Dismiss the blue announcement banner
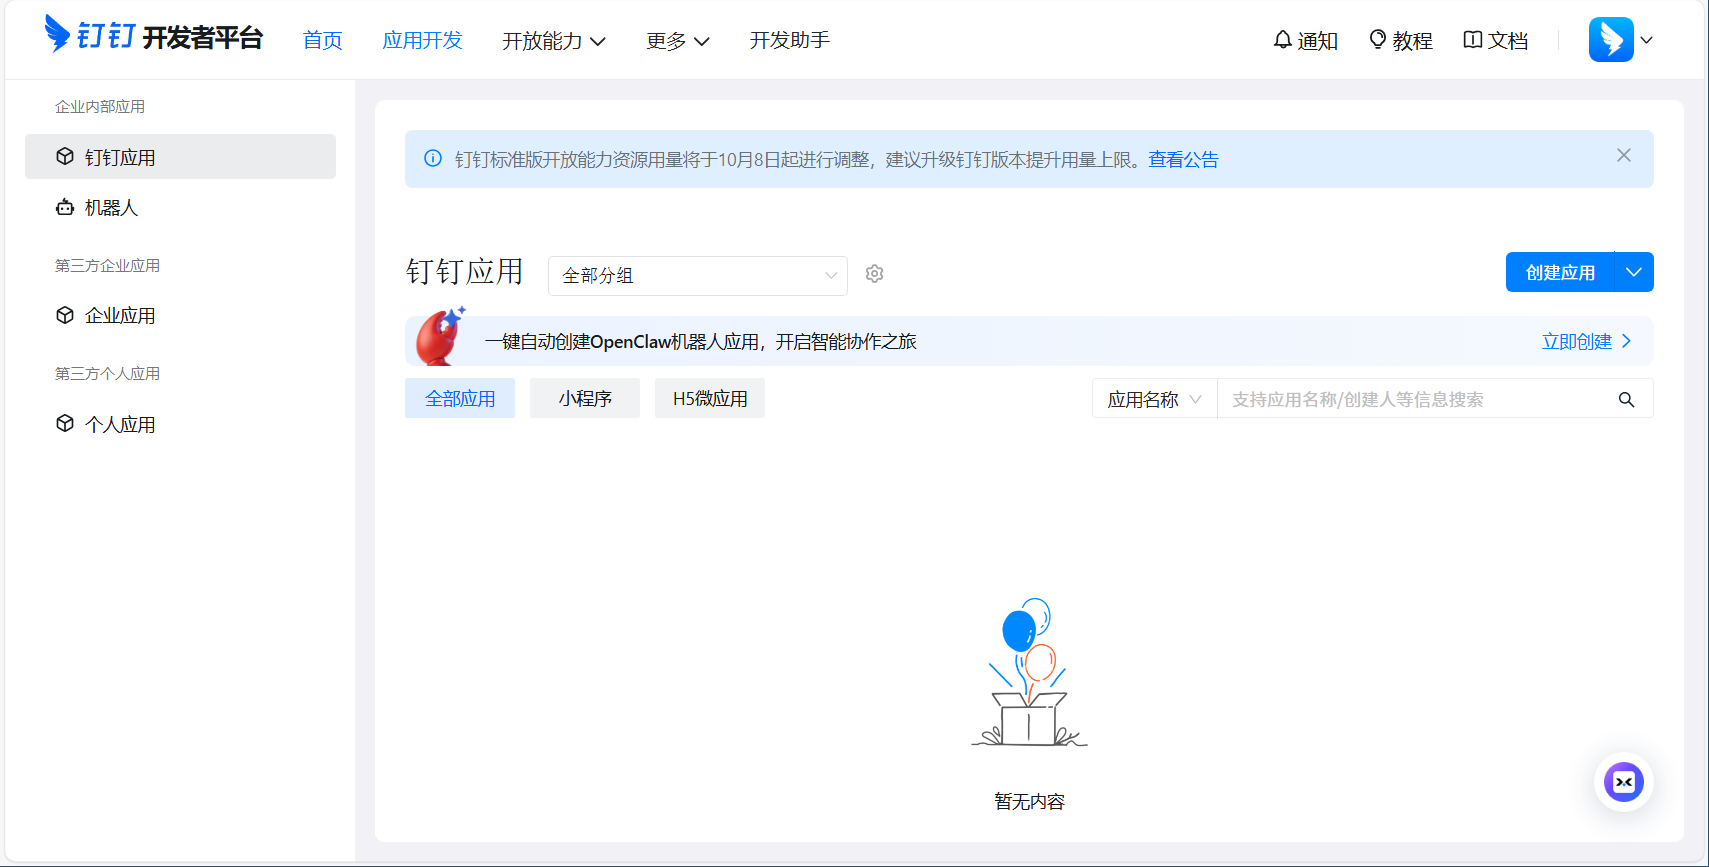This screenshot has height=867, width=1709. [x=1623, y=155]
